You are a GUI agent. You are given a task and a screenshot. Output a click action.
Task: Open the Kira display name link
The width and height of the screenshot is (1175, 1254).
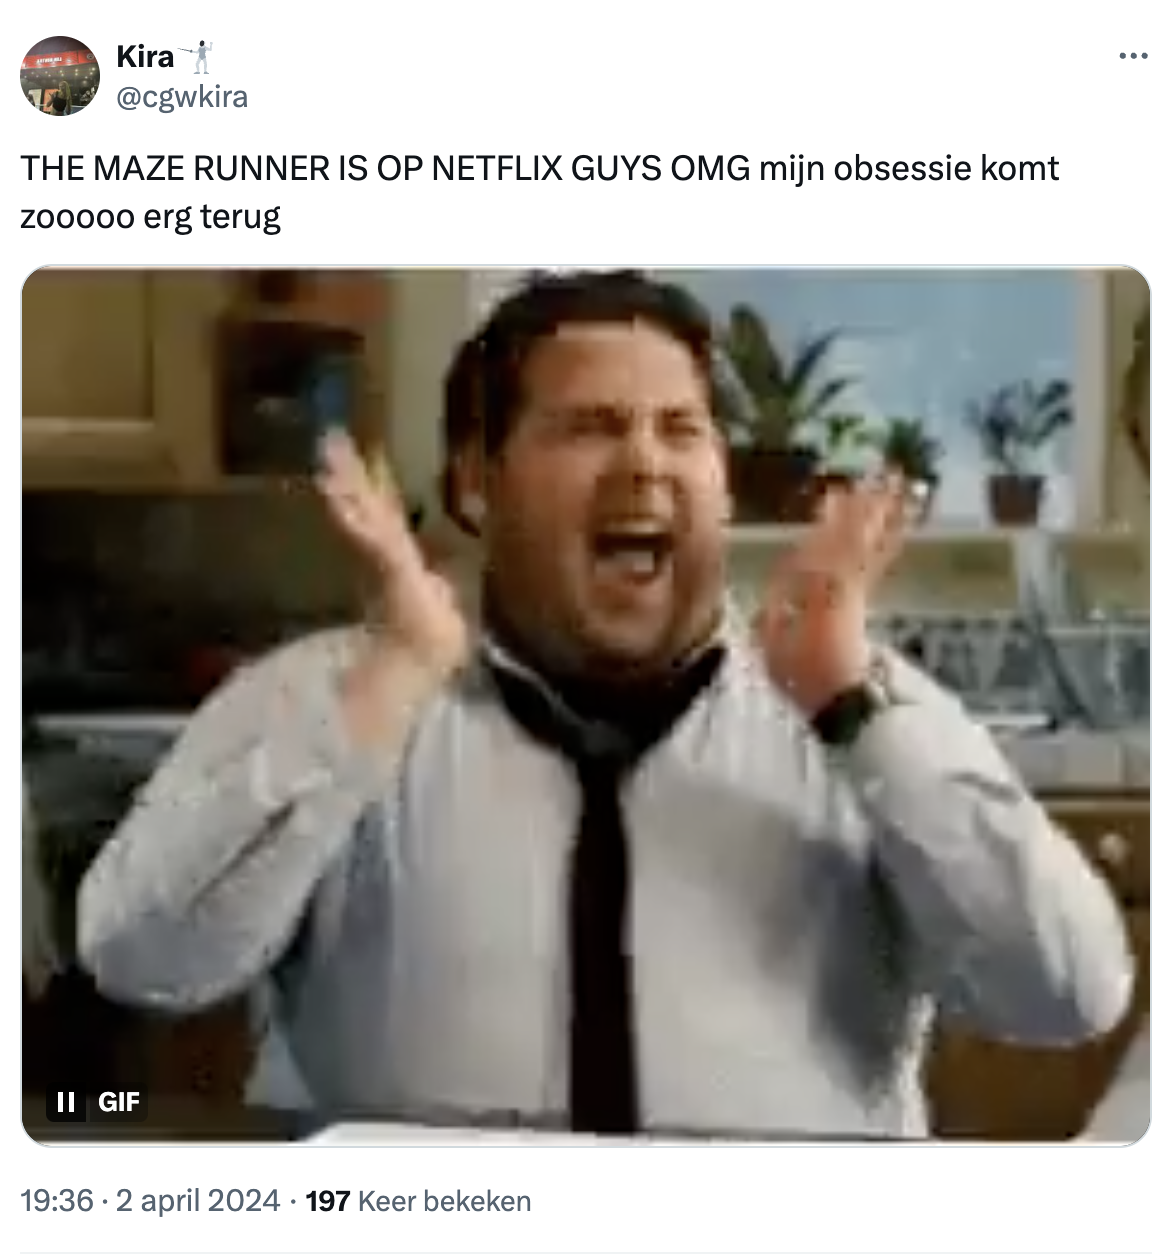click(145, 57)
